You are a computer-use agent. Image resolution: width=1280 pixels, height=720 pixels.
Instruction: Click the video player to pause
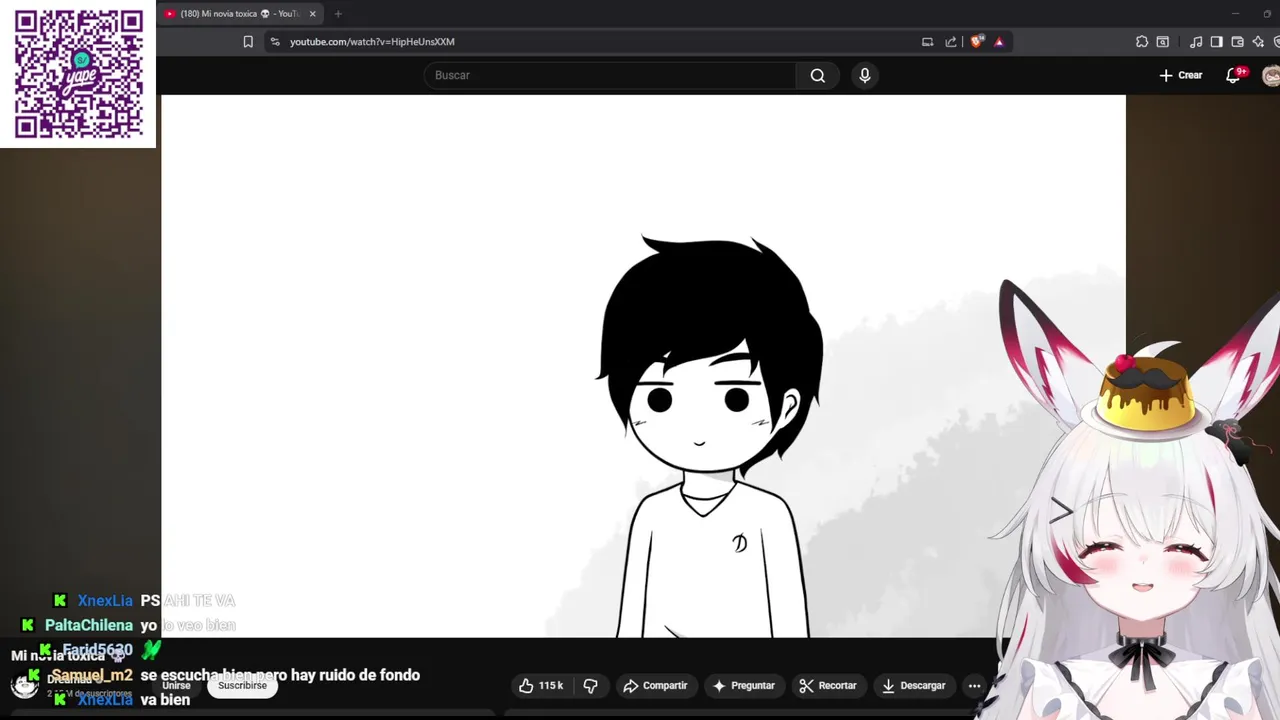643,365
